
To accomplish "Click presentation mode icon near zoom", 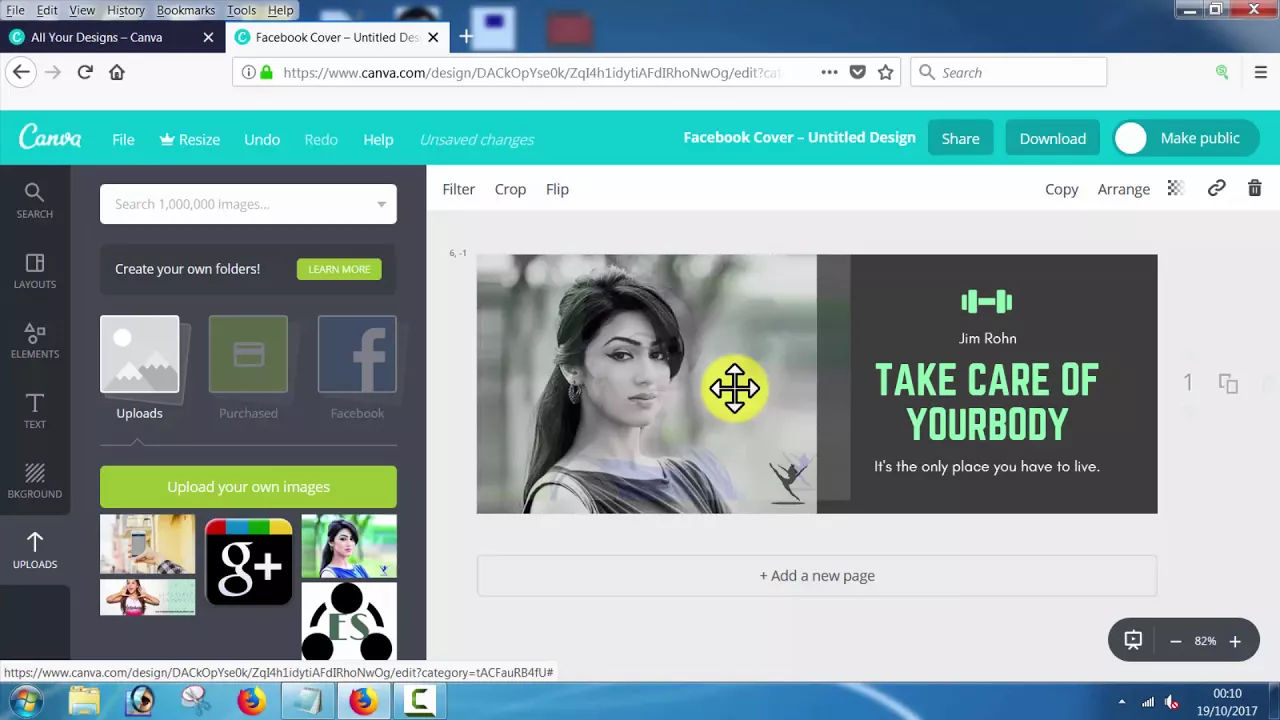I will [1133, 641].
